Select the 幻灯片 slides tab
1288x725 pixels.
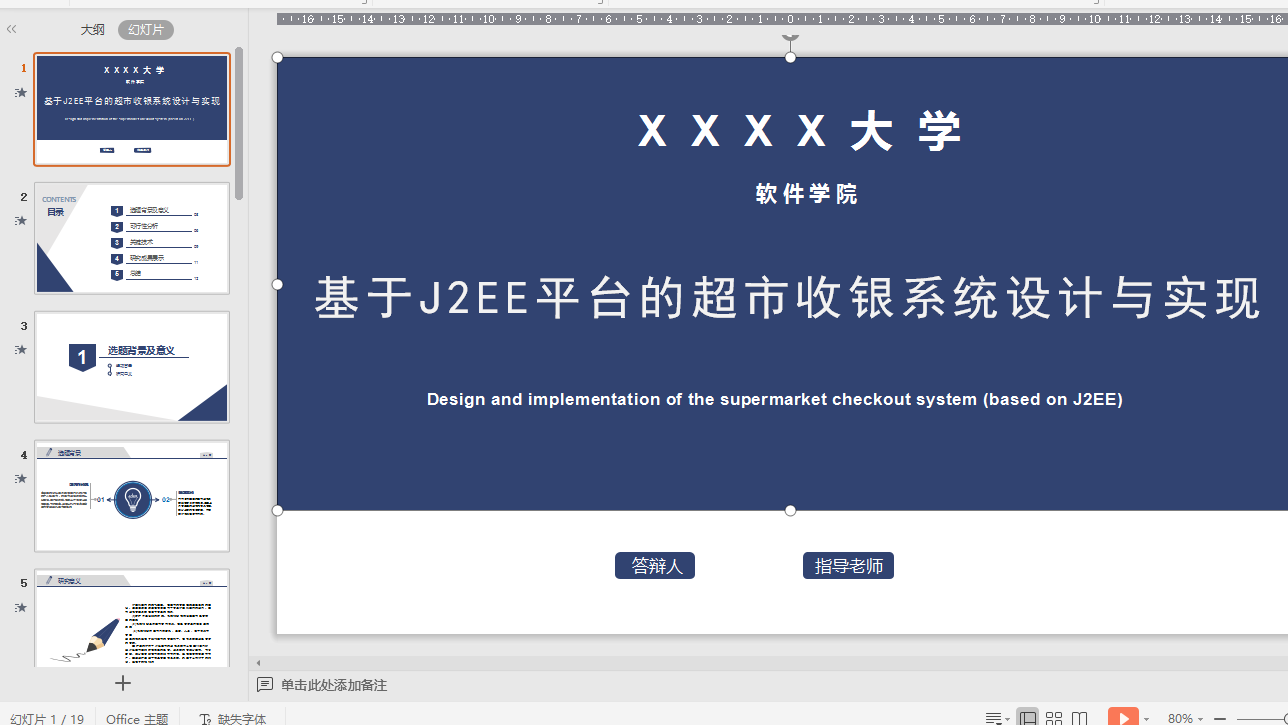click(146, 30)
